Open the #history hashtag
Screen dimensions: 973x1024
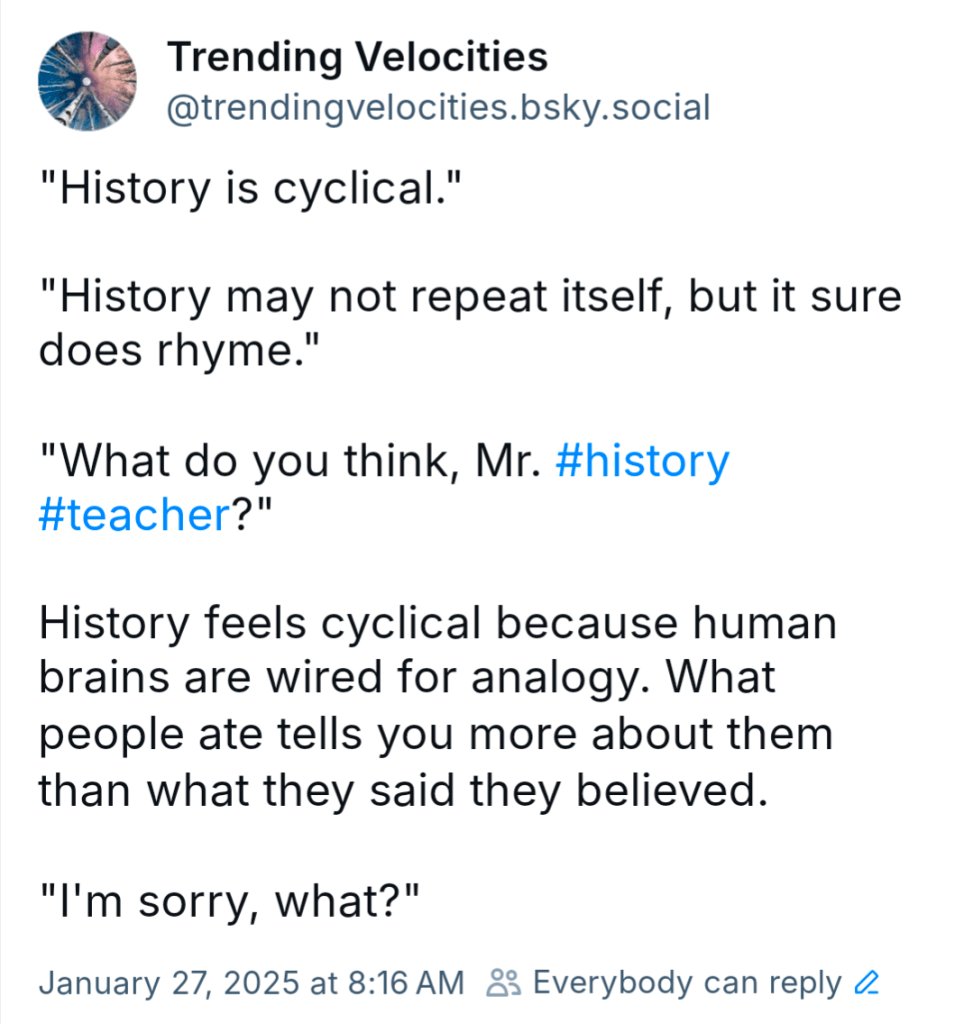pyautogui.click(x=641, y=462)
